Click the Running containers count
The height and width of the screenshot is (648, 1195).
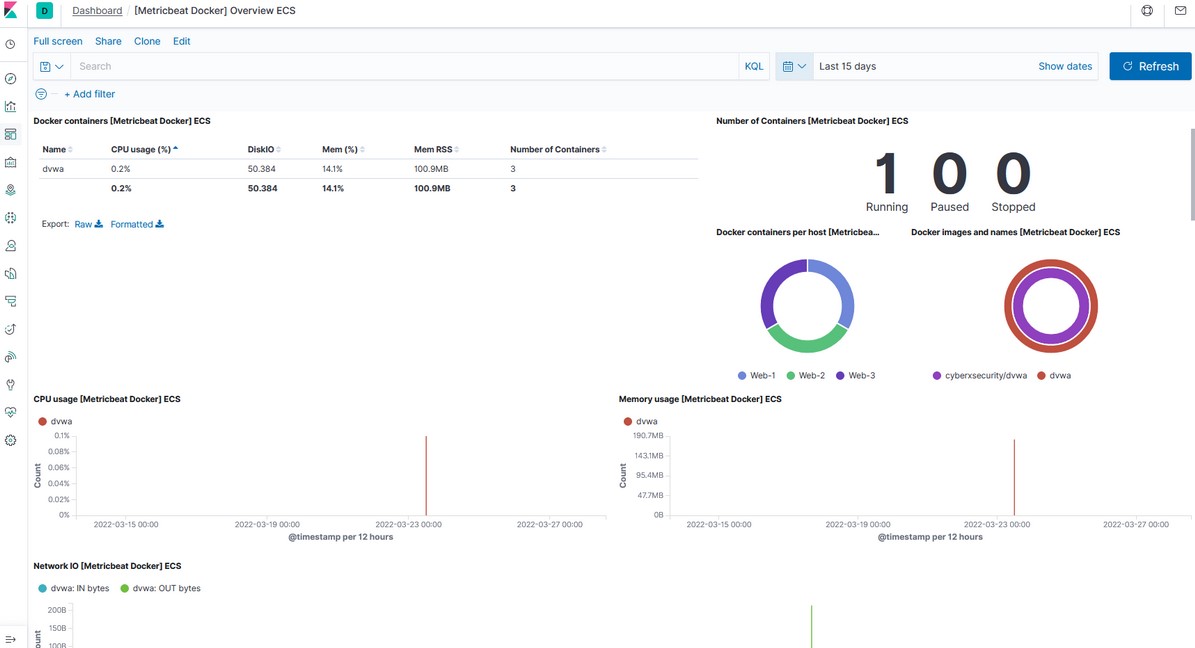(x=886, y=174)
